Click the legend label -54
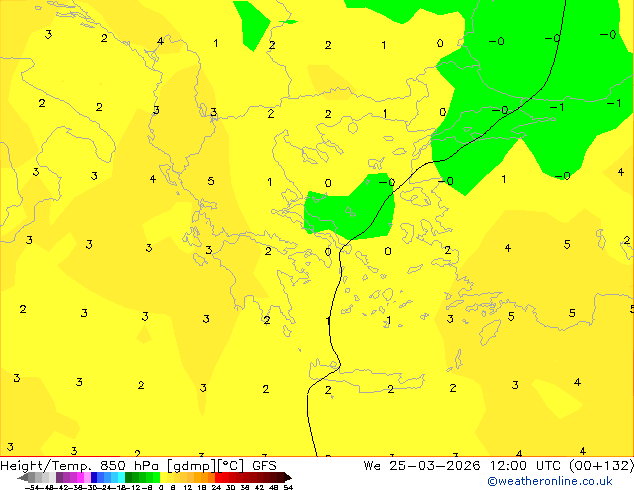The image size is (634, 490). tap(32, 487)
